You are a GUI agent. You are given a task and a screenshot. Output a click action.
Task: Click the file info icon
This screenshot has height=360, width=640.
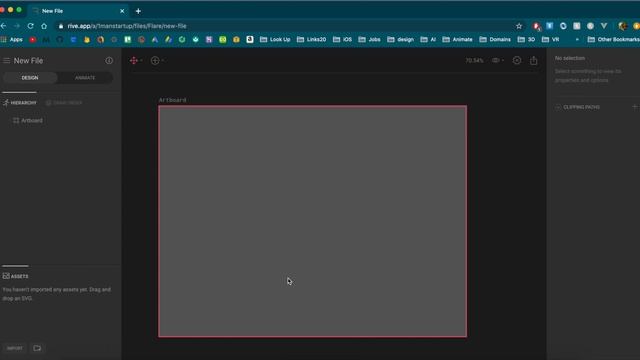pyautogui.click(x=109, y=60)
